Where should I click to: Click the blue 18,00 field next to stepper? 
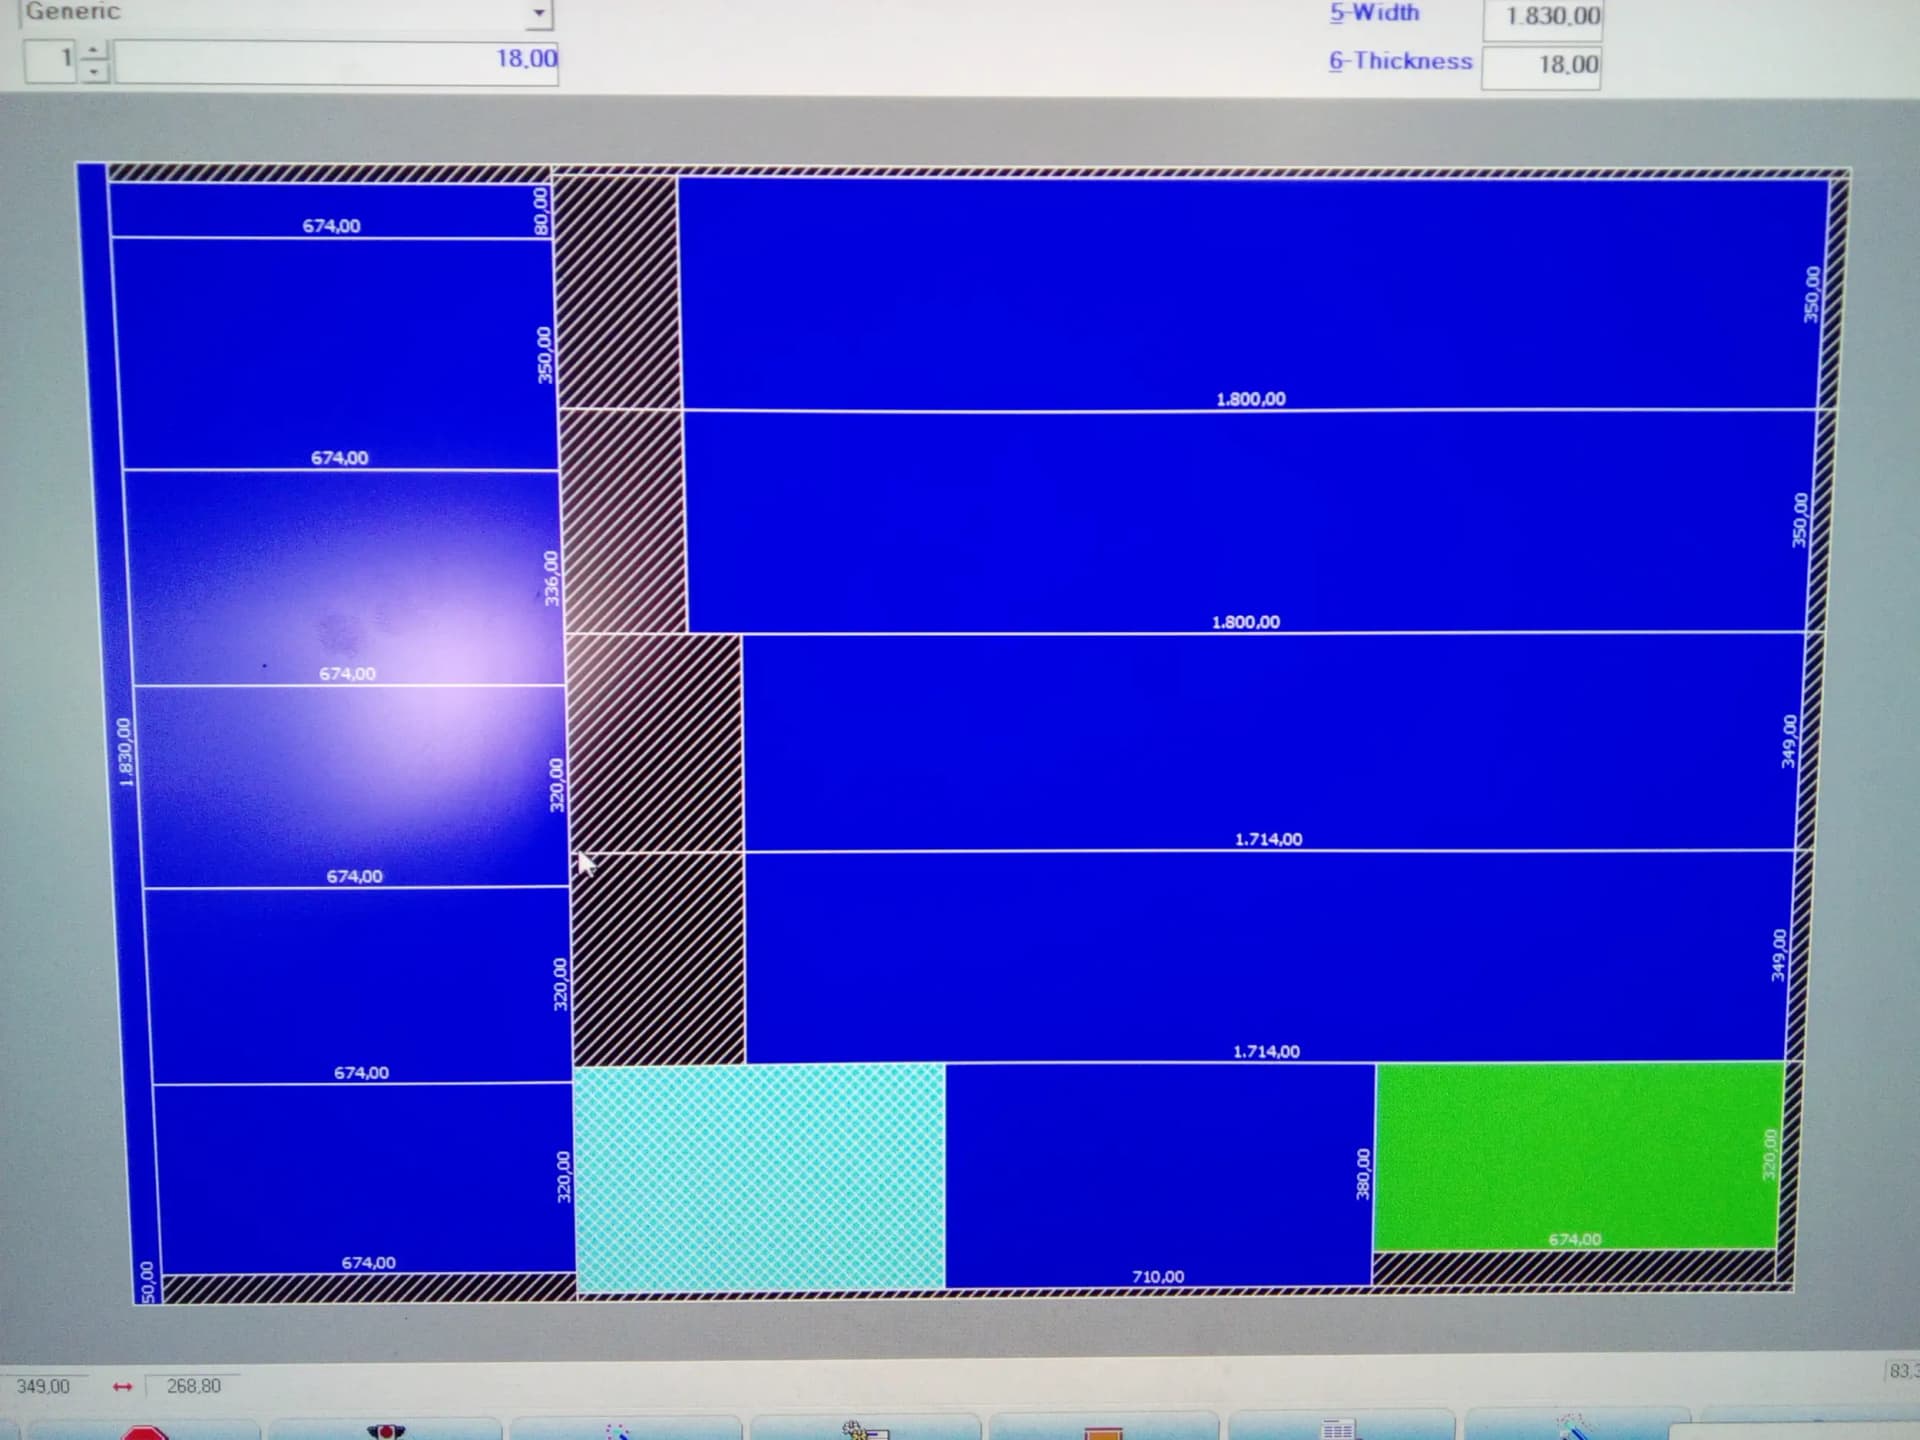click(x=336, y=62)
